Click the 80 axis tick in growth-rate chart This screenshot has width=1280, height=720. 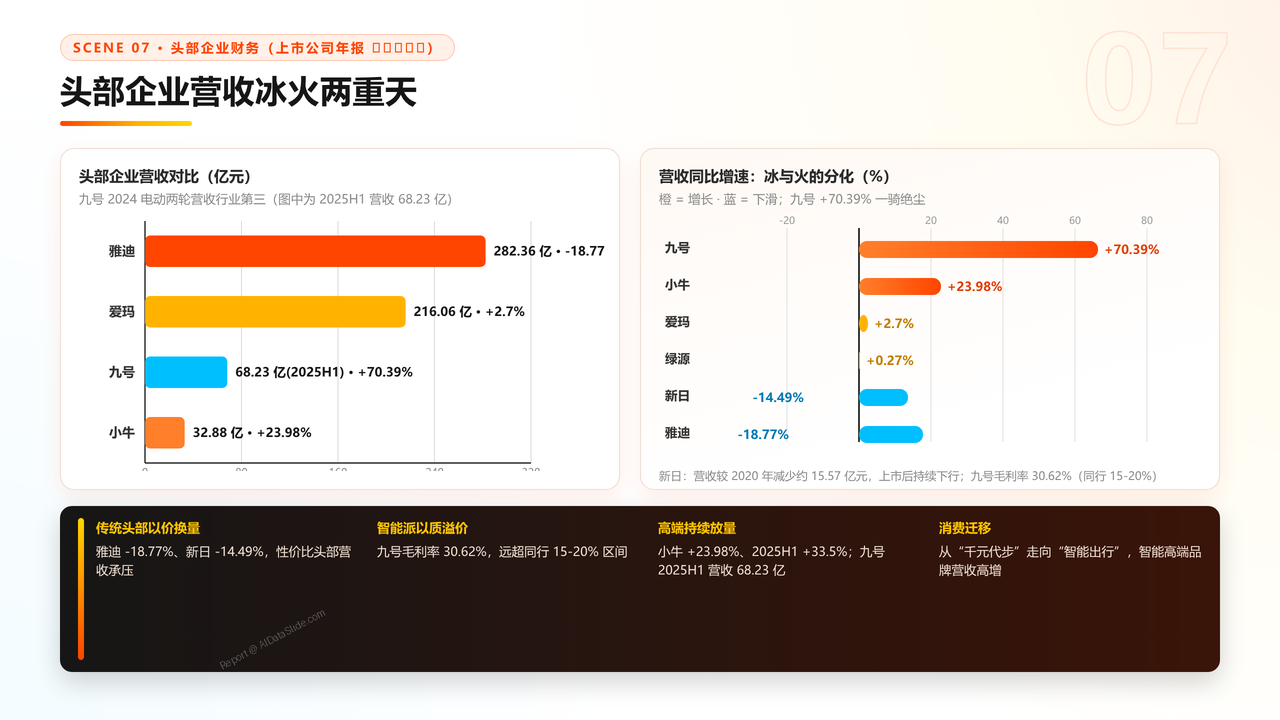(1147, 221)
